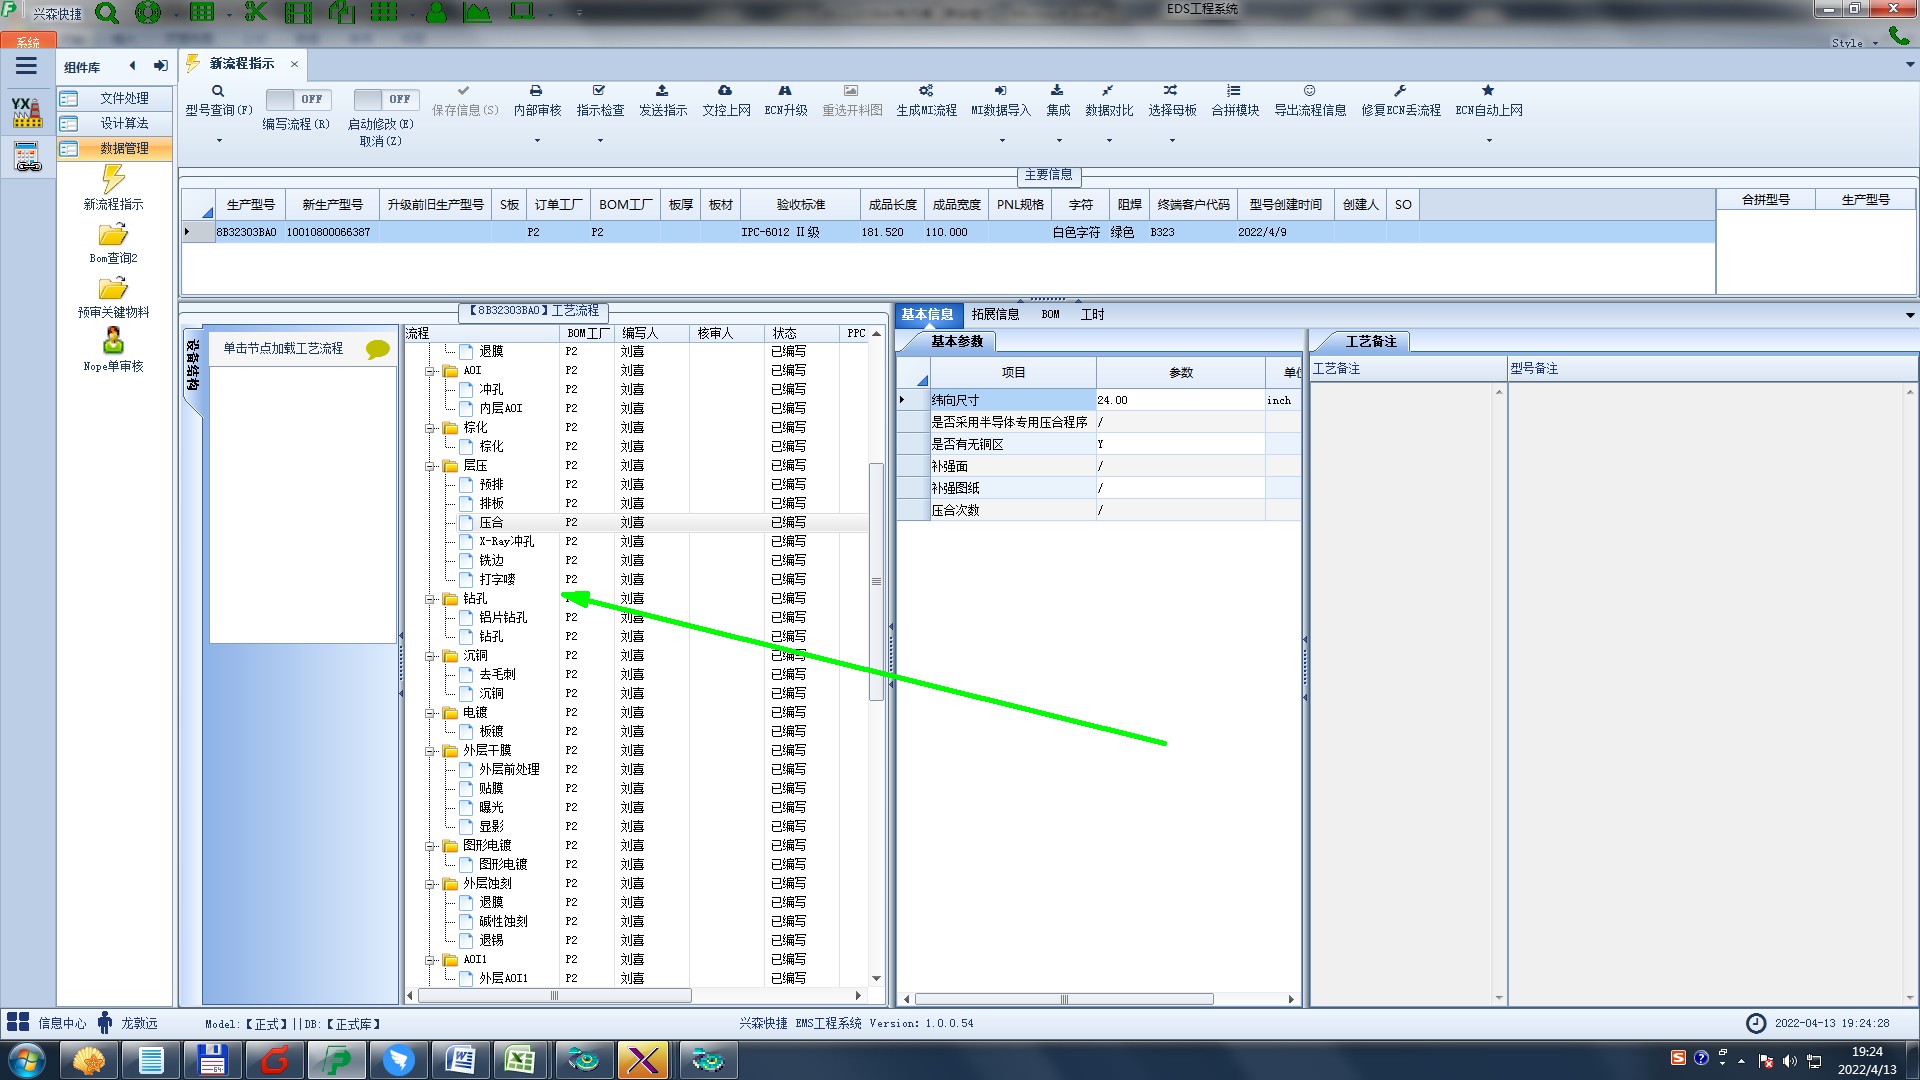The width and height of the screenshot is (1920, 1080).
Task: Open dropdown arrow under 内部审核
Action: click(x=537, y=140)
